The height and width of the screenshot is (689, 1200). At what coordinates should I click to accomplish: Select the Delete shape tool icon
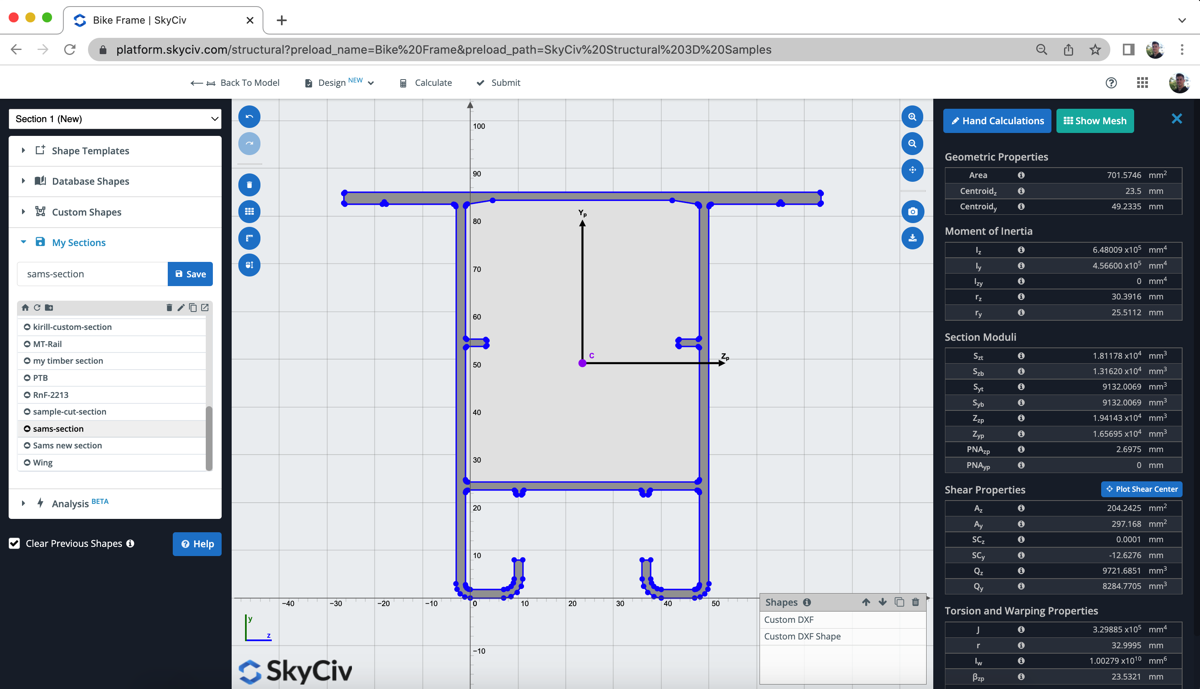pyautogui.click(x=248, y=184)
